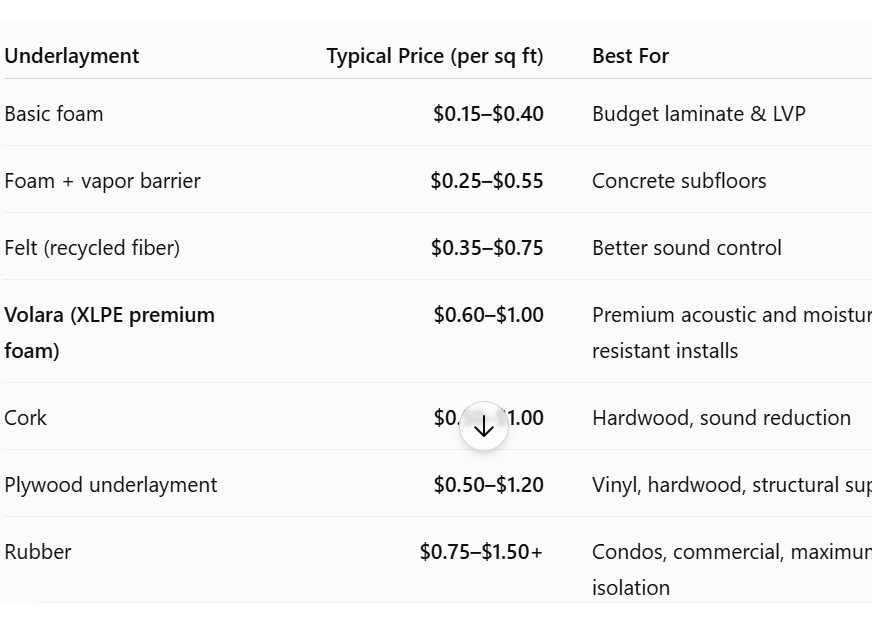Click the $0.60–$1.00 Volara price

(x=489, y=315)
